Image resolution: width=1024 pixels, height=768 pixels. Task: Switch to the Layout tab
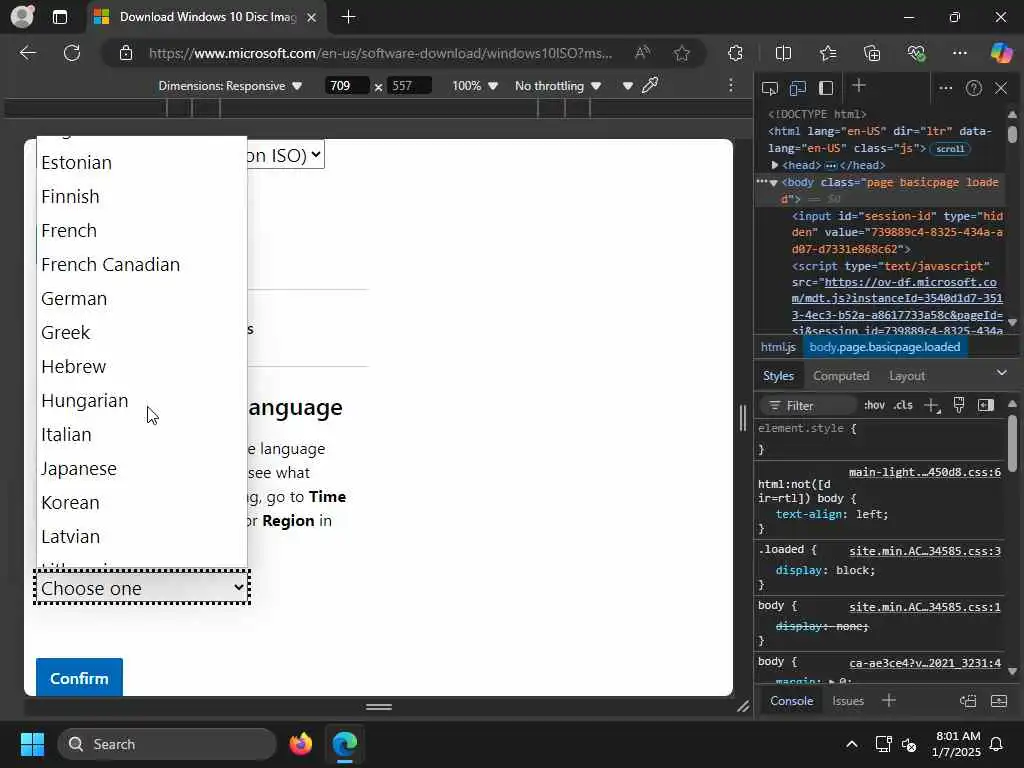[x=907, y=376]
